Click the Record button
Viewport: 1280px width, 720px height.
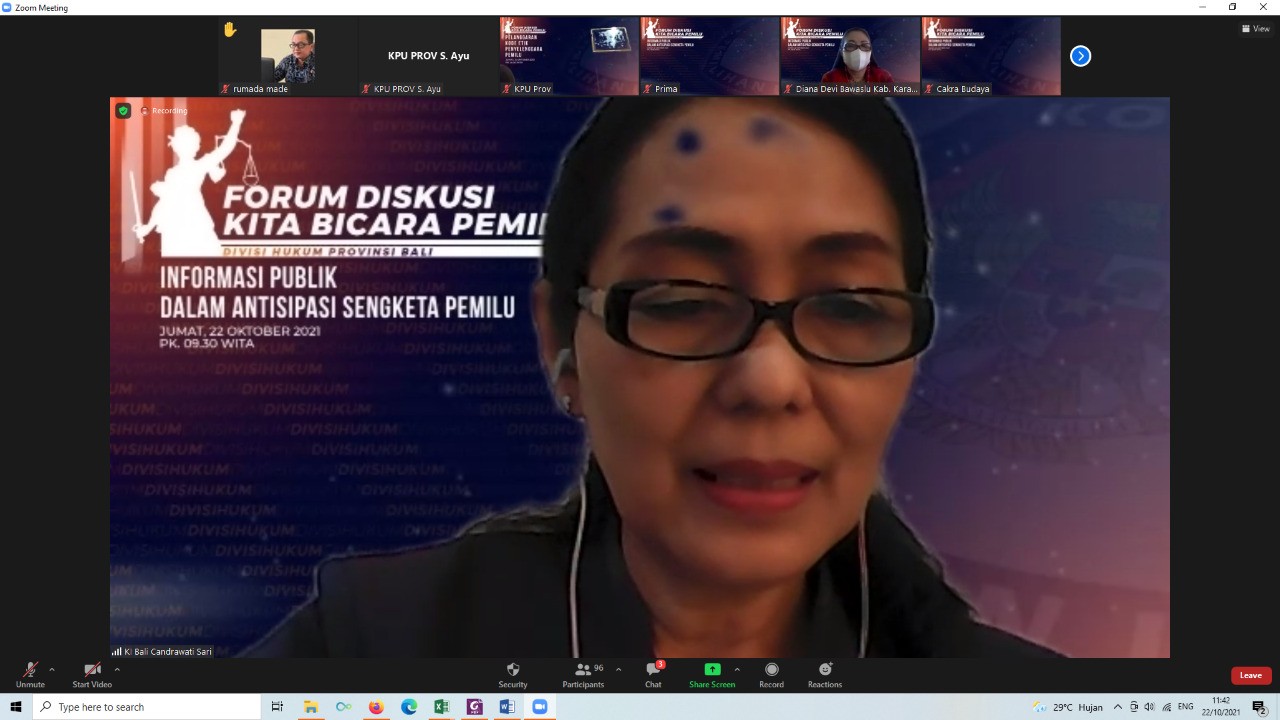(771, 674)
